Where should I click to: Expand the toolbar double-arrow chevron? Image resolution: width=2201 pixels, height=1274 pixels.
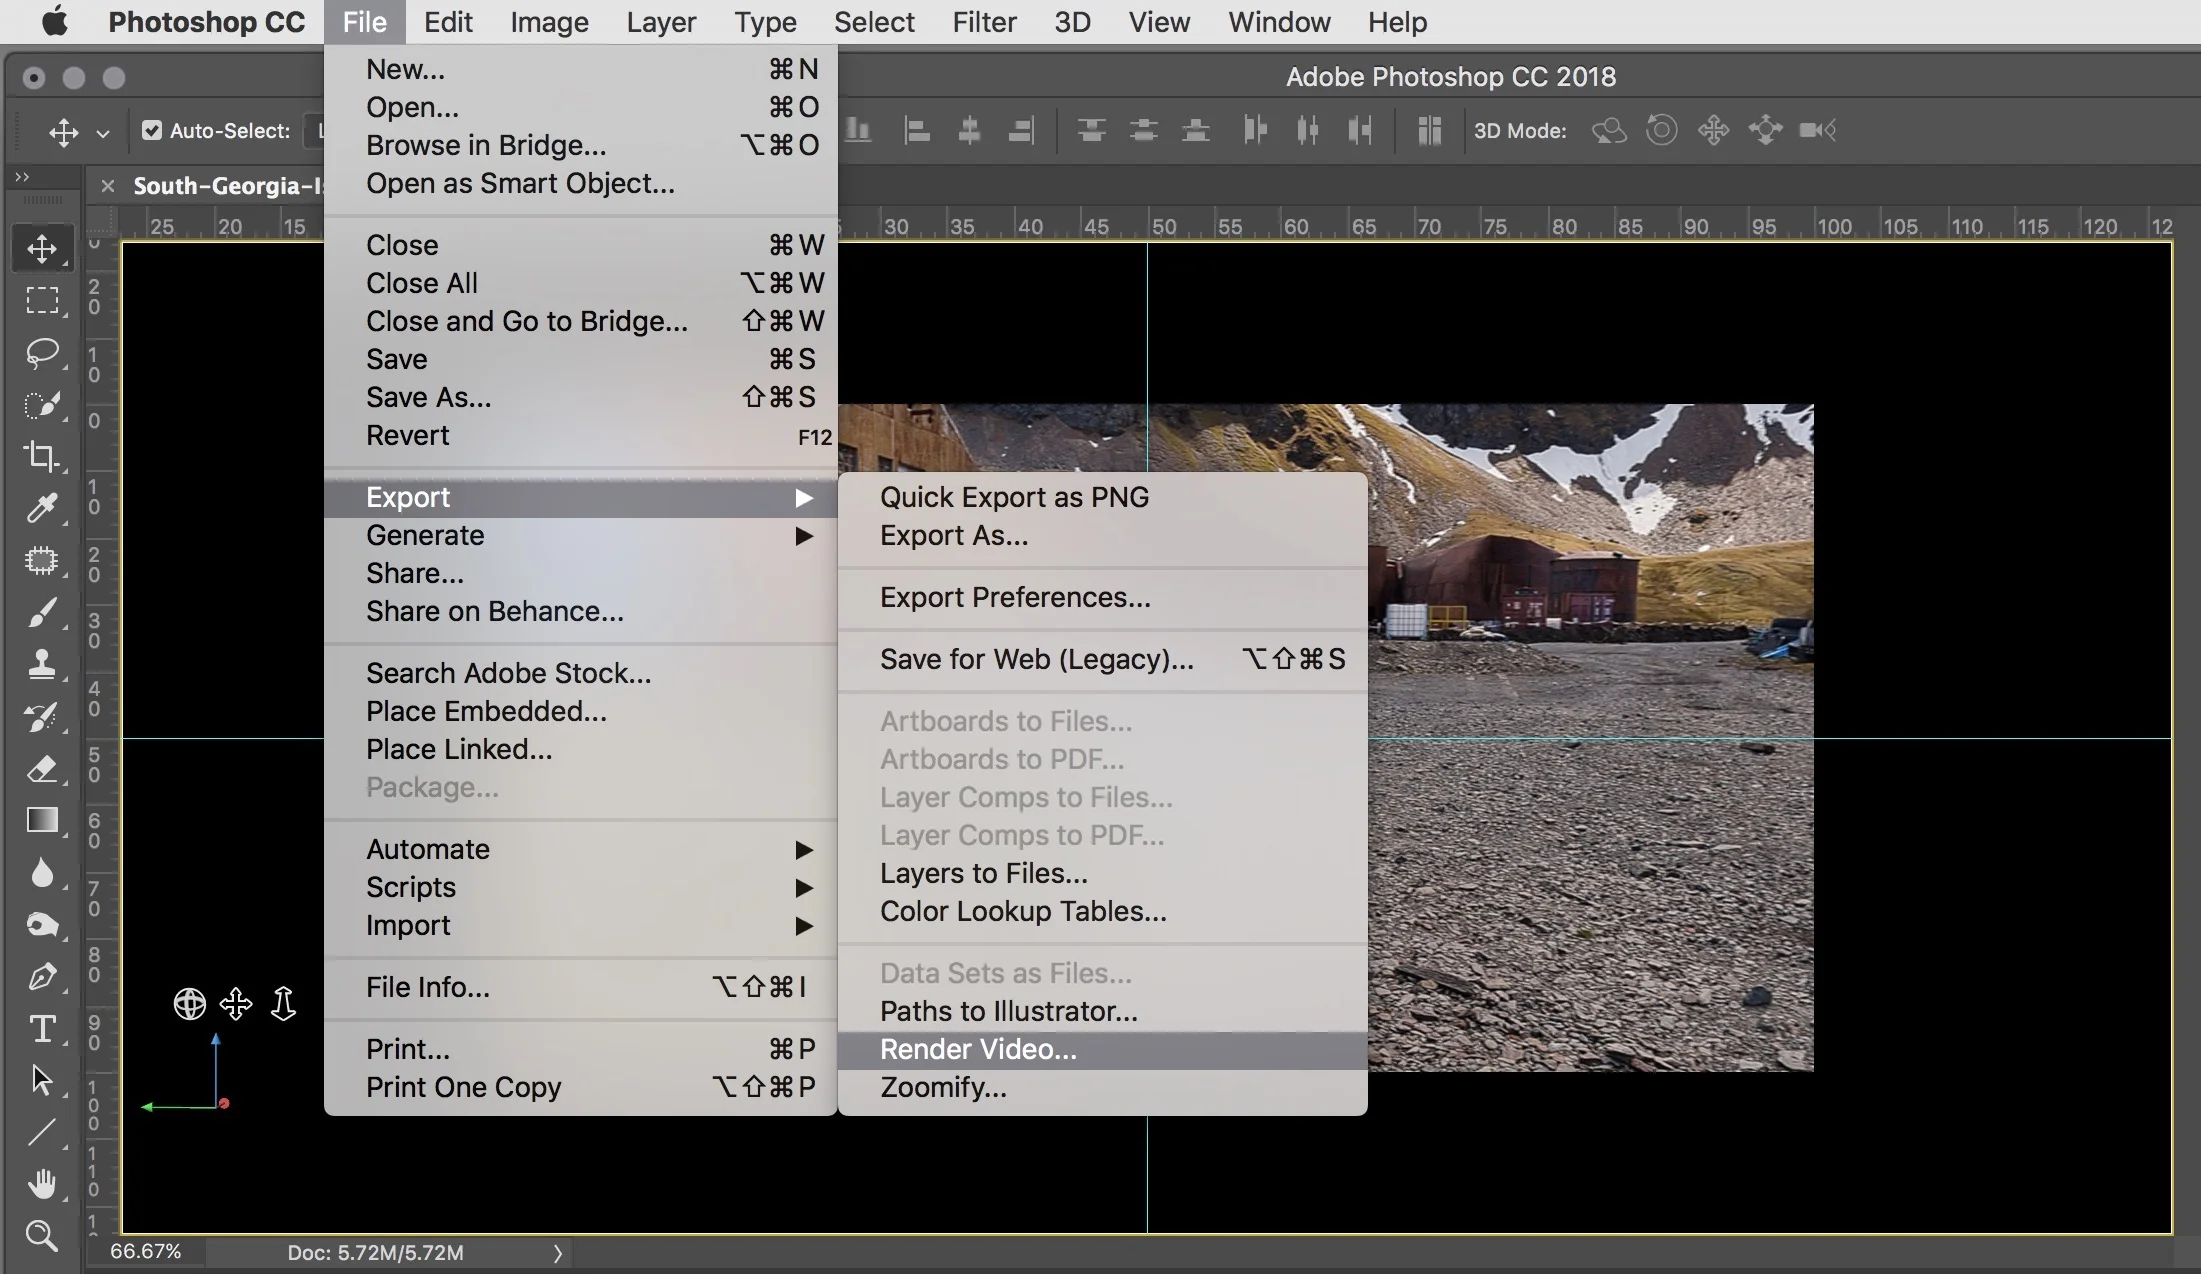22,177
